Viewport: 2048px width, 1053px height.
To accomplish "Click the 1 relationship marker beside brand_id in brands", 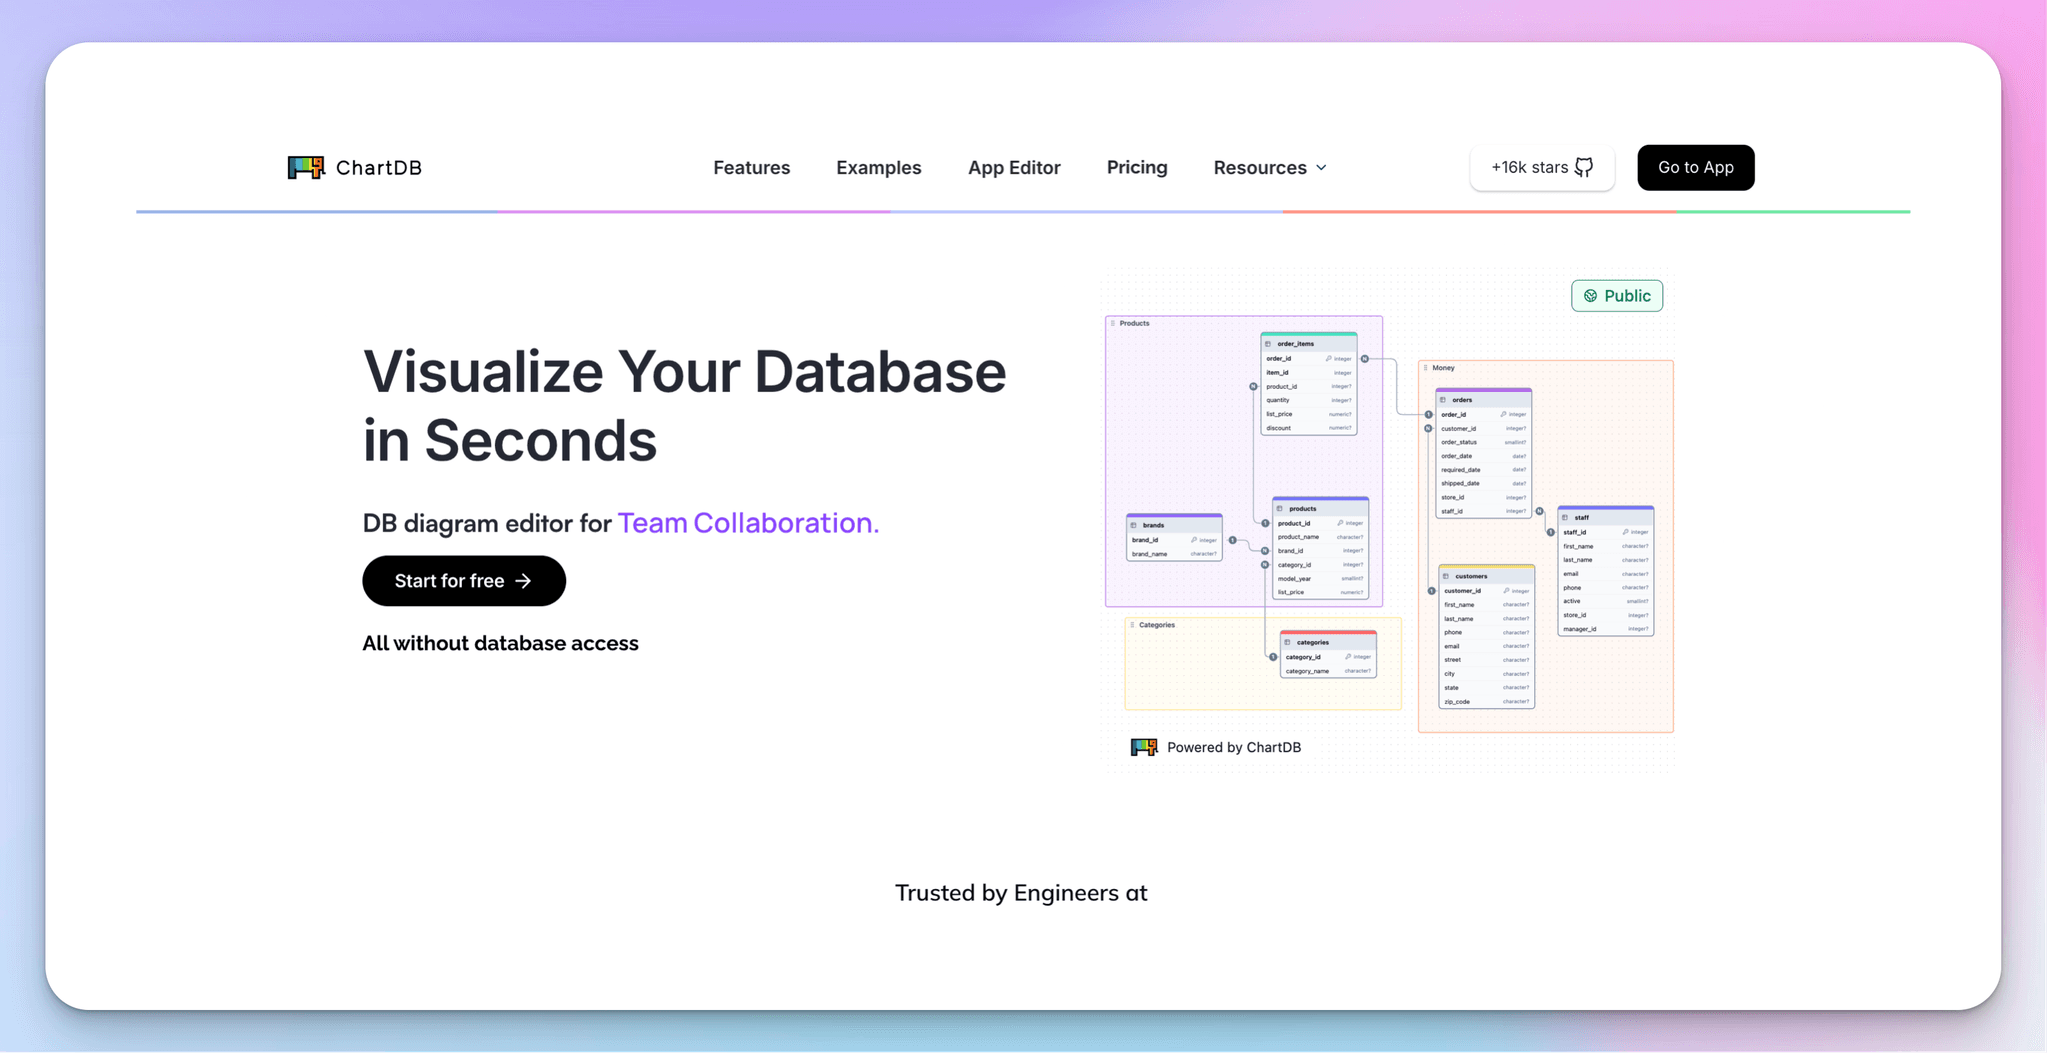I will [x=1232, y=540].
